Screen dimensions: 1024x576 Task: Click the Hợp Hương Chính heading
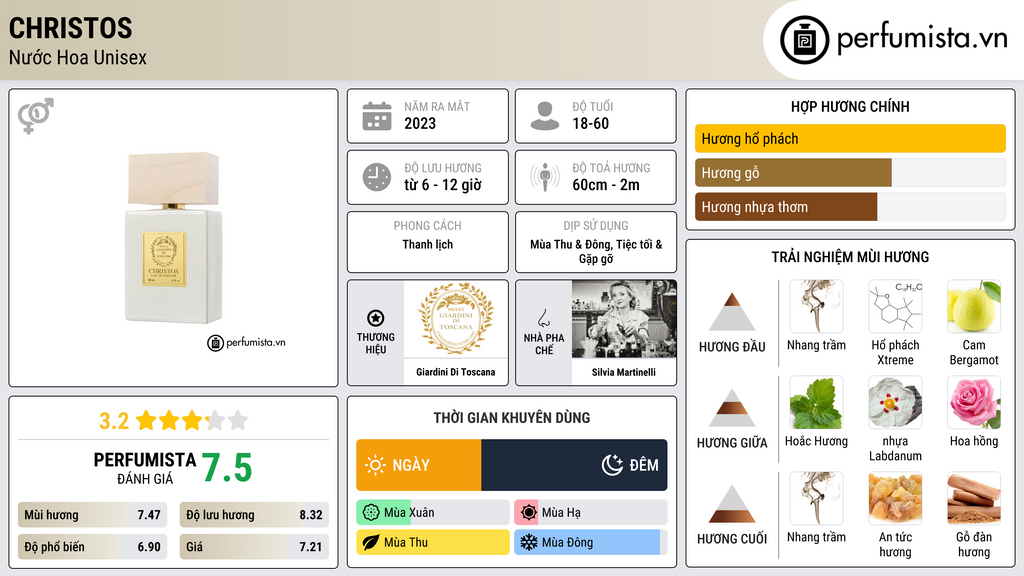(850, 106)
